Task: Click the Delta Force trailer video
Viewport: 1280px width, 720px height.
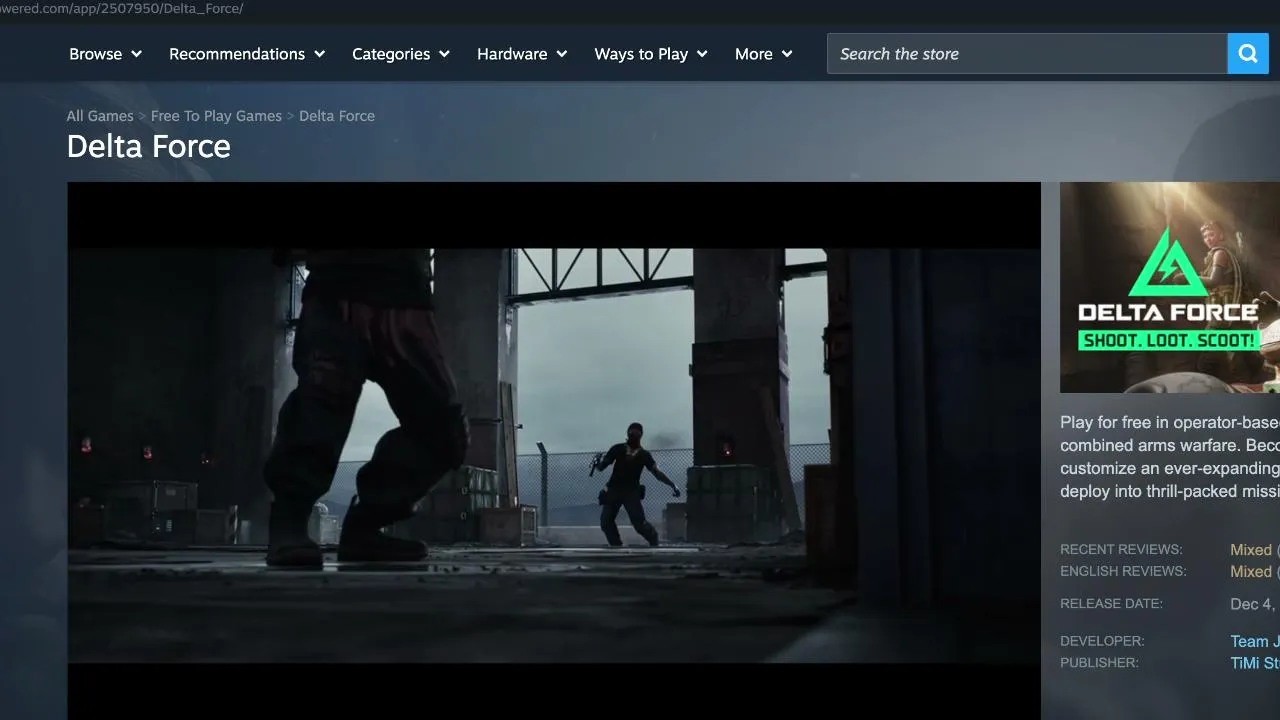Action: point(554,450)
